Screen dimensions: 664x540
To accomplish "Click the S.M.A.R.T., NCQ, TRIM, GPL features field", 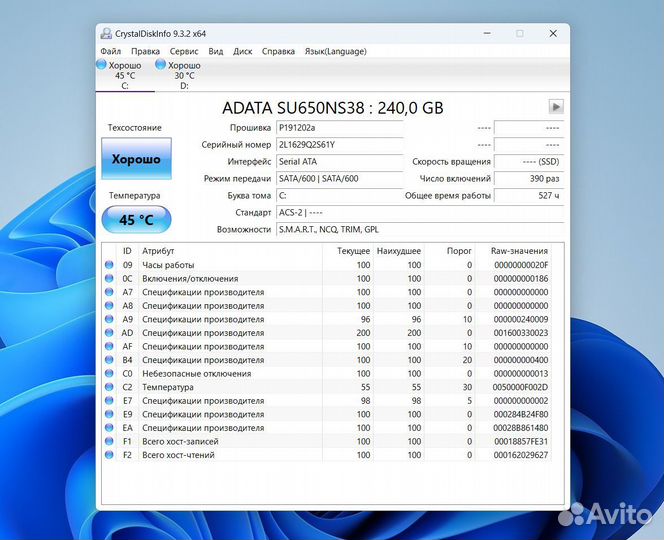I will pyautogui.click(x=420, y=230).
